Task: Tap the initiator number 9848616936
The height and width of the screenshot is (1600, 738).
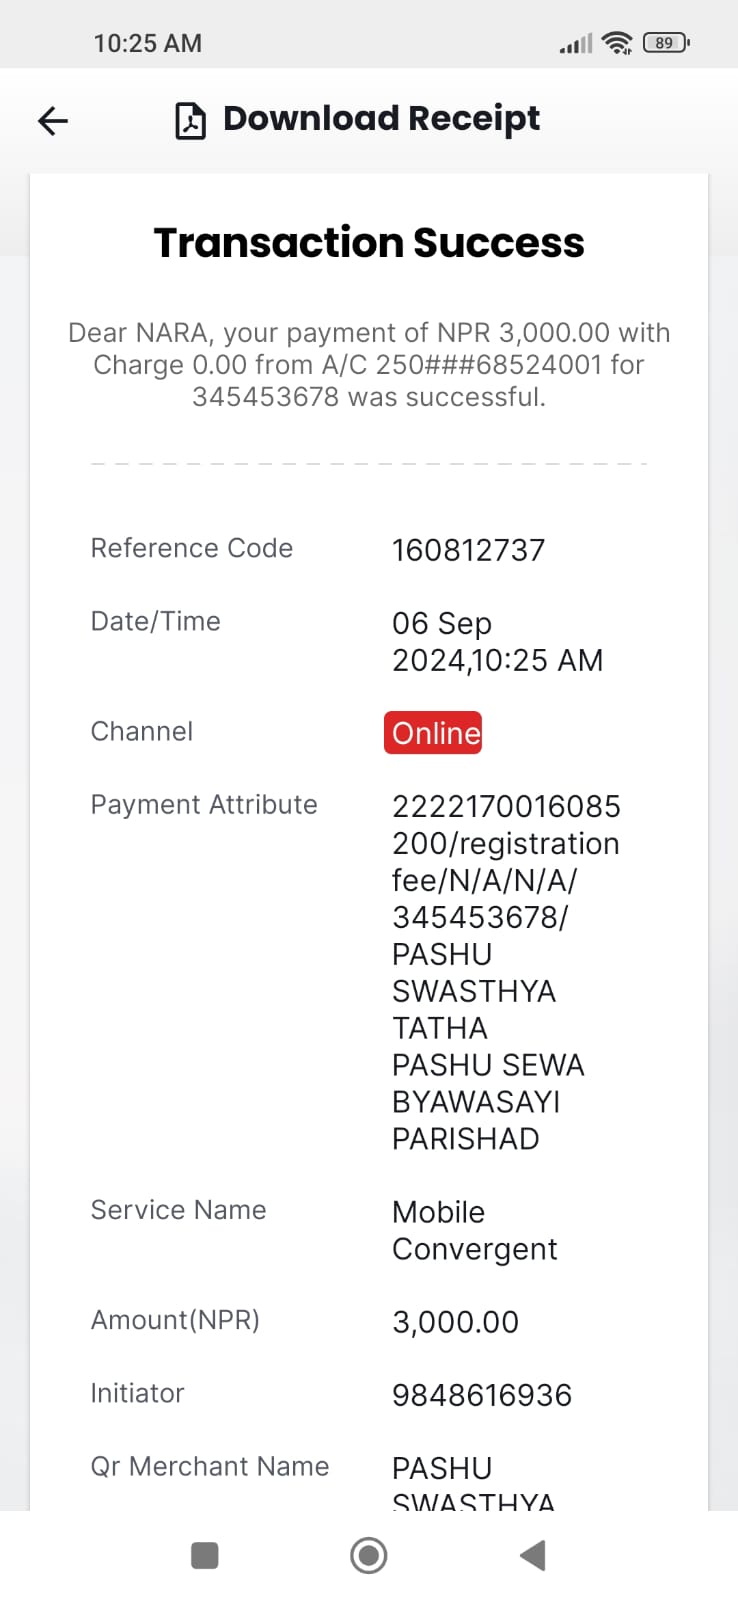Action: (x=482, y=1395)
